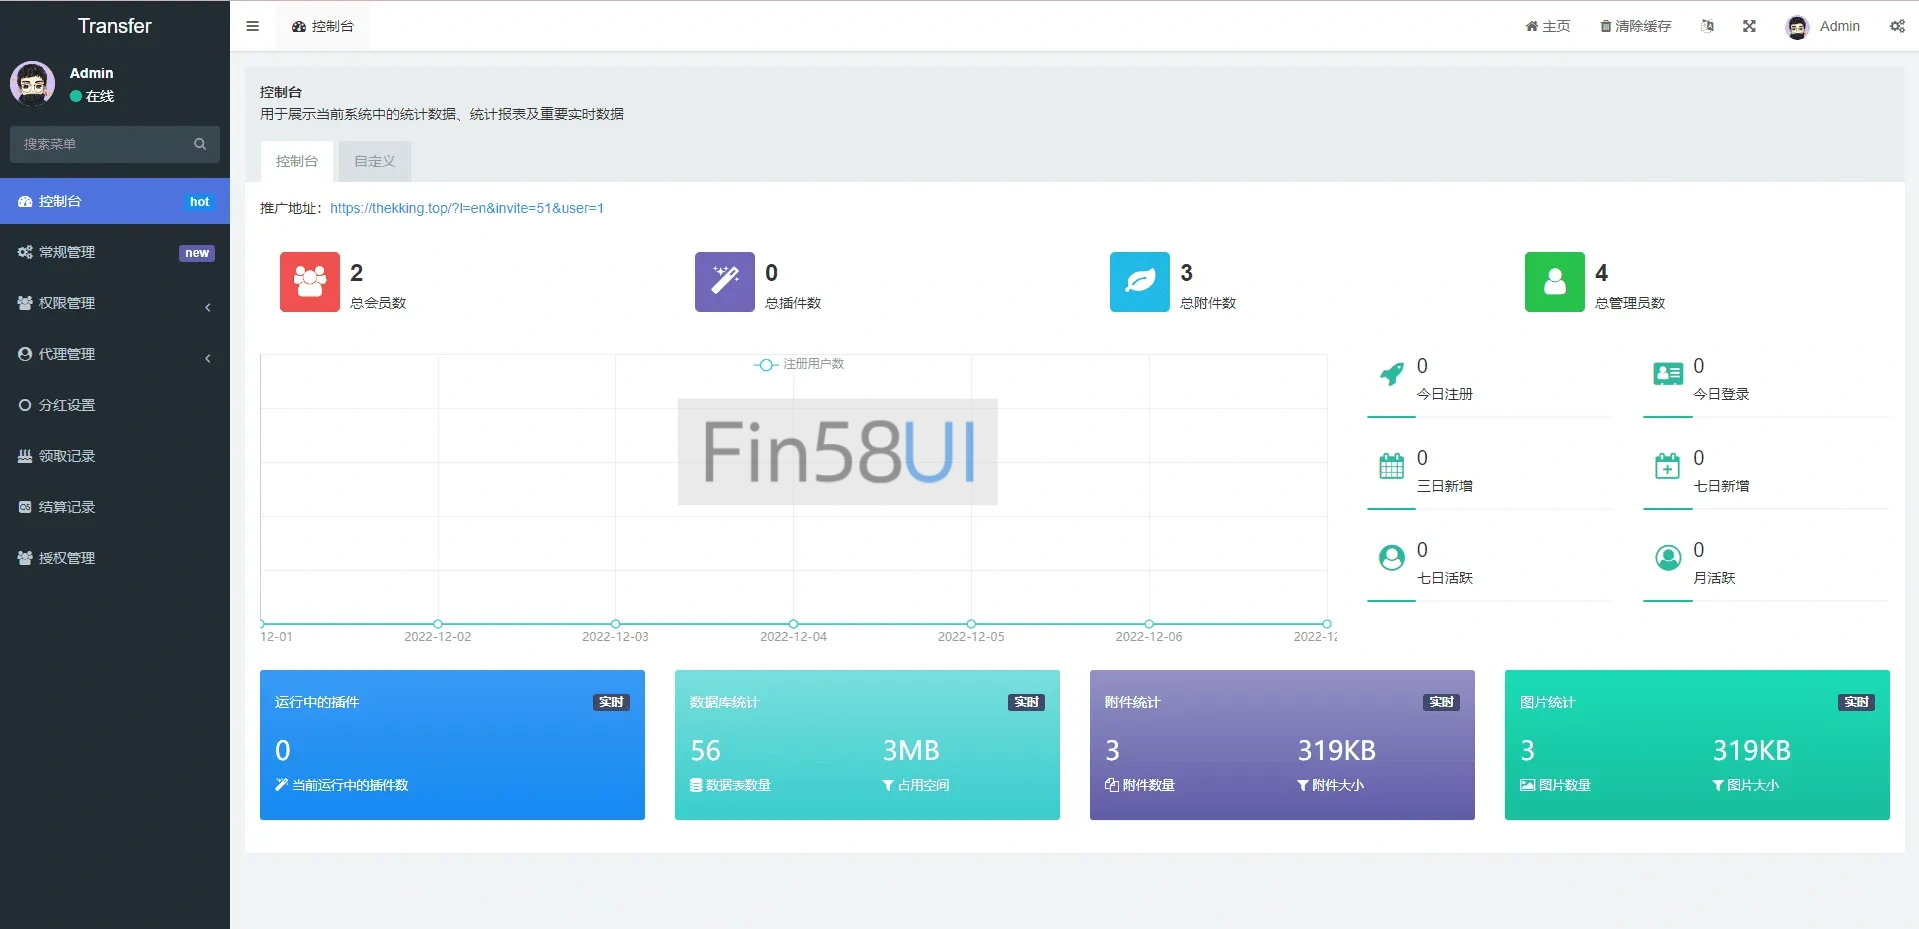Open the settings gears icon at top right
This screenshot has width=1919, height=929.
tap(1897, 26)
